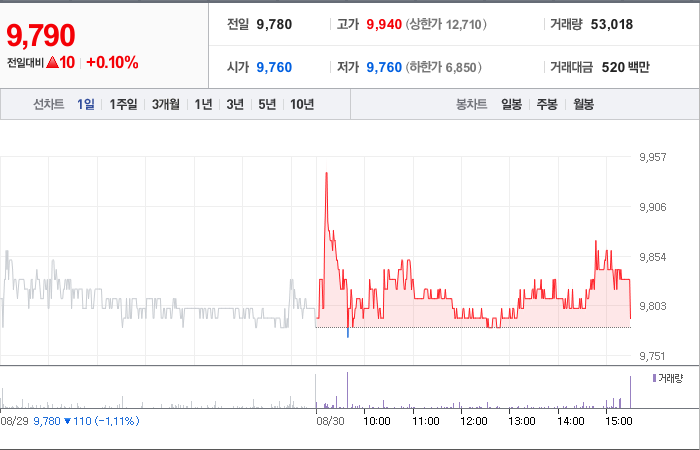Click the 10:00 time axis label
The width and height of the screenshot is (700, 450).
point(377,421)
